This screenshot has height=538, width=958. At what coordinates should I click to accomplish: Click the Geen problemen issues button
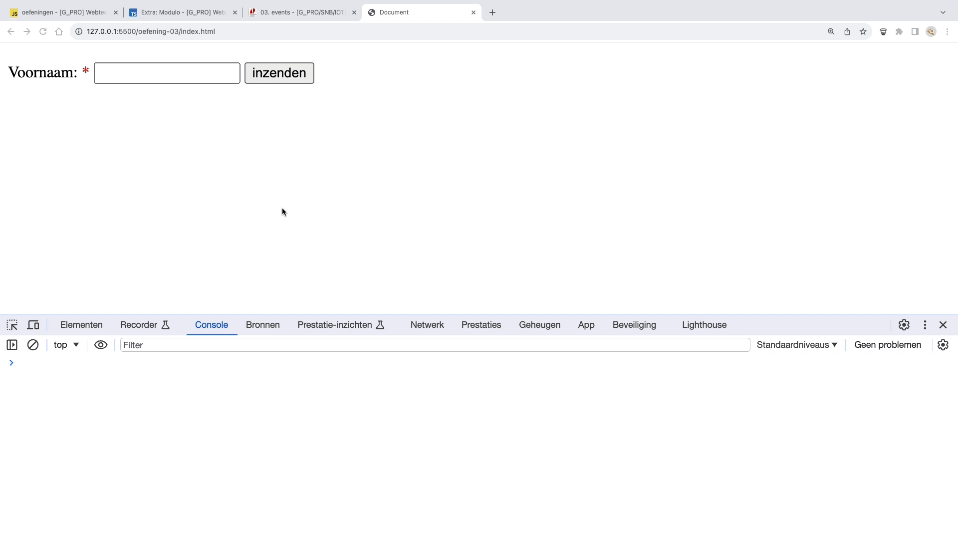click(x=887, y=345)
